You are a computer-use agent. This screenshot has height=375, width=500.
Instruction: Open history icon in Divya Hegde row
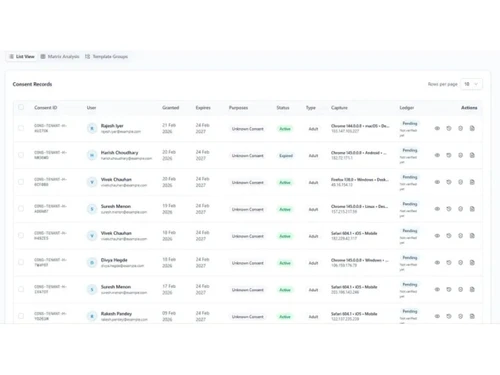449,263
